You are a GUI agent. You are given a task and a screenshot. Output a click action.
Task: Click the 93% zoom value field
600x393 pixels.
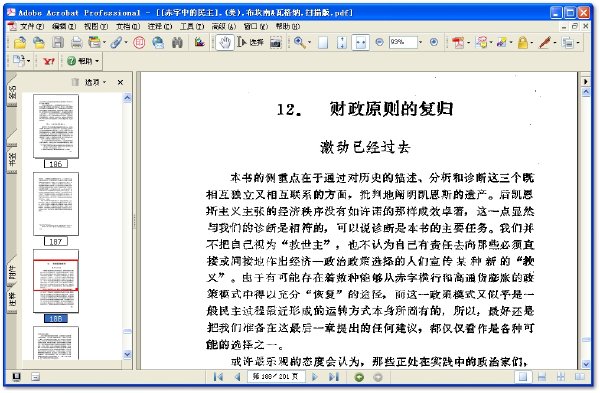click(402, 42)
